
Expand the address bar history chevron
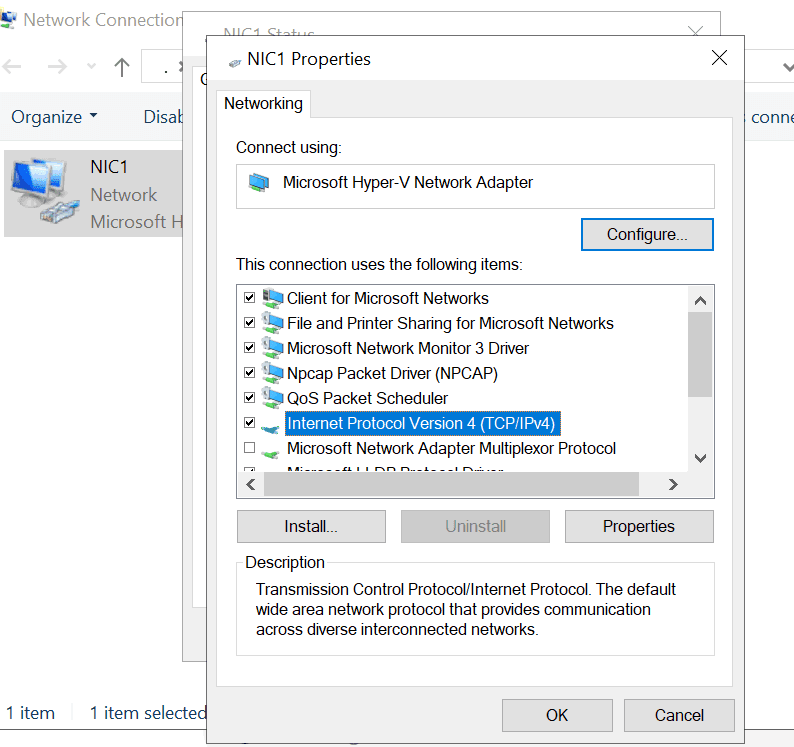(x=788, y=66)
